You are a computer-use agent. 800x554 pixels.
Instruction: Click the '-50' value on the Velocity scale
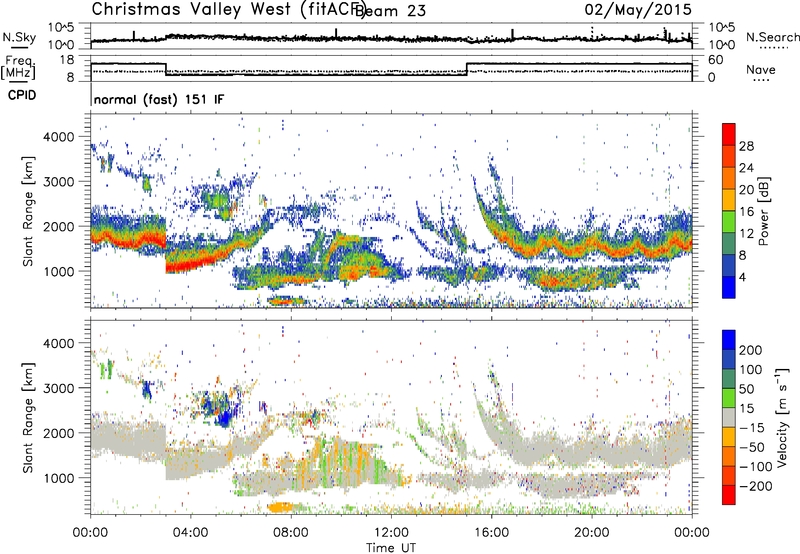pos(752,447)
